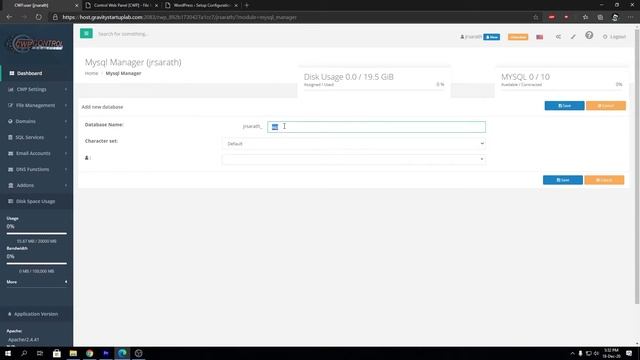Image resolution: width=640 pixels, height=360 pixels.
Task: Open the Character set dropdown
Action: 353,144
